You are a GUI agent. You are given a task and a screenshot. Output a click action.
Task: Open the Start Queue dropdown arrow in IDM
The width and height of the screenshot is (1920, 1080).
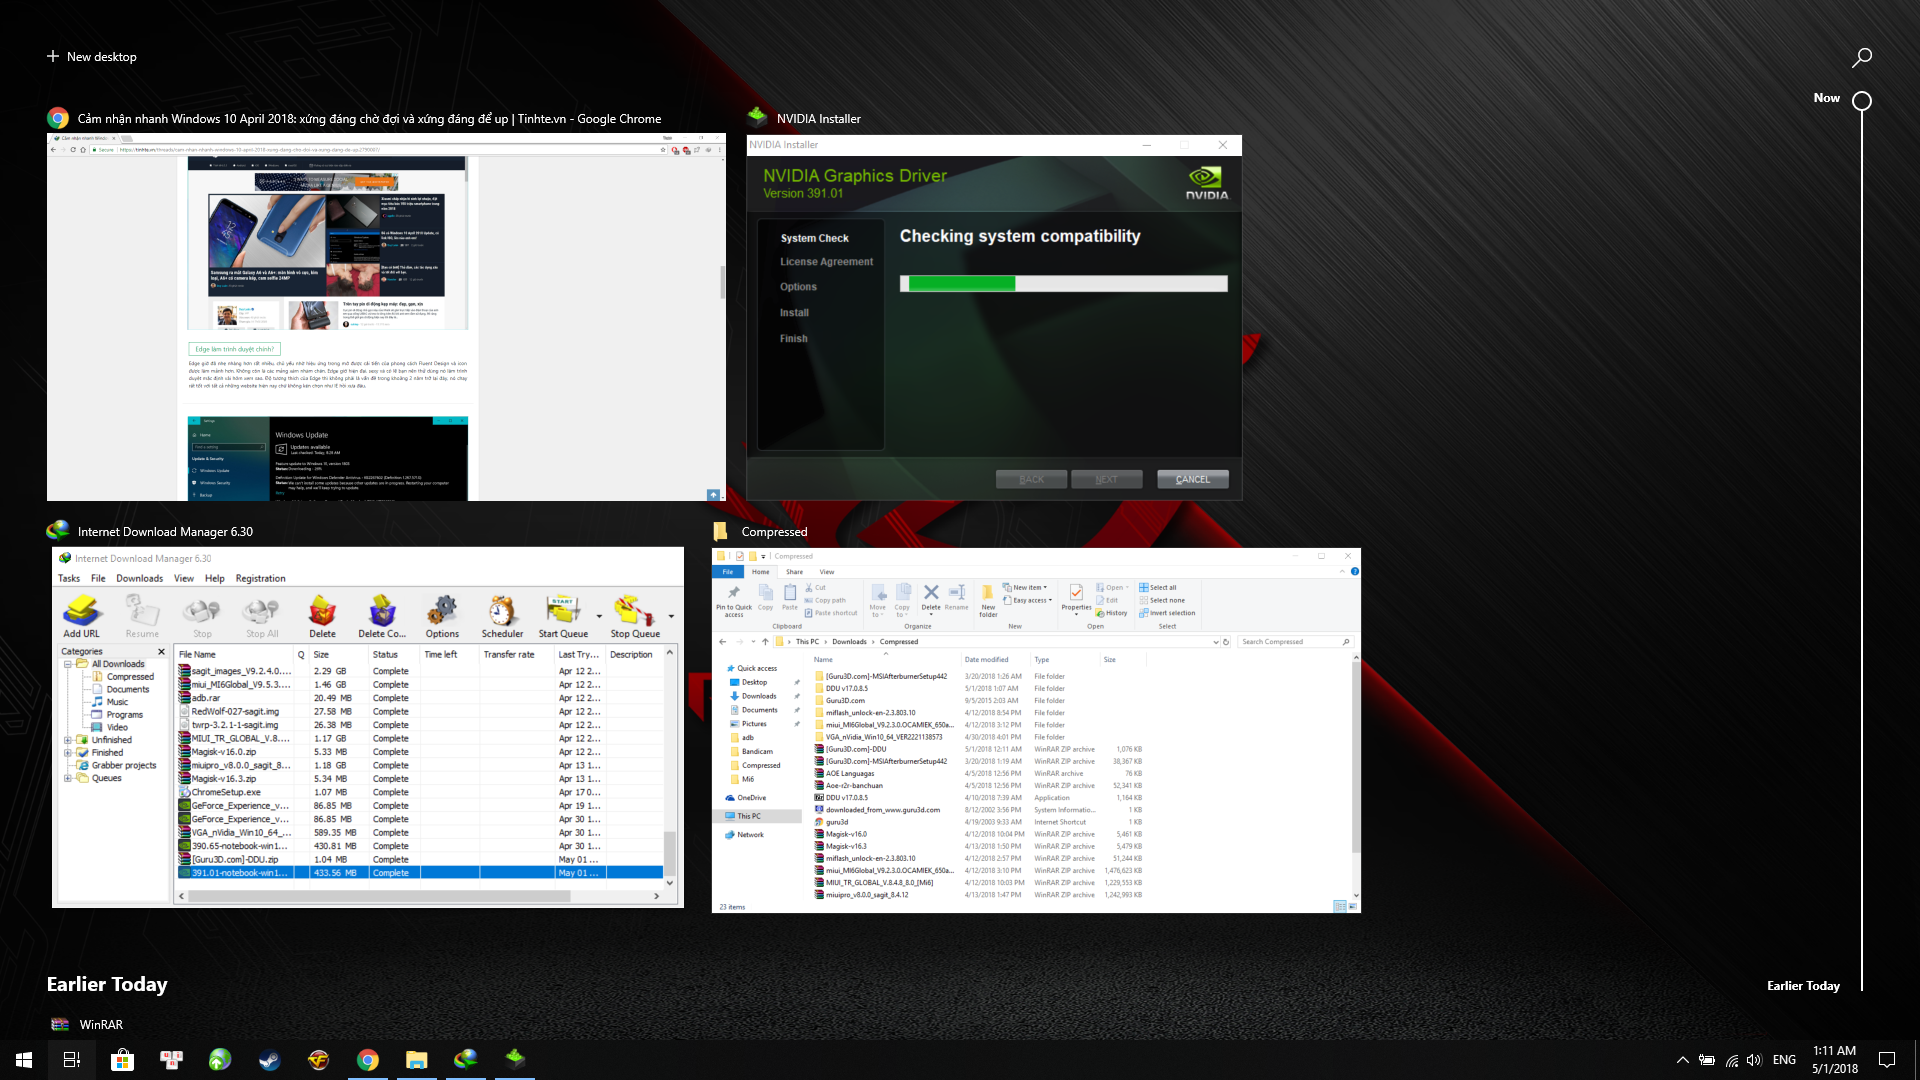[x=599, y=616]
